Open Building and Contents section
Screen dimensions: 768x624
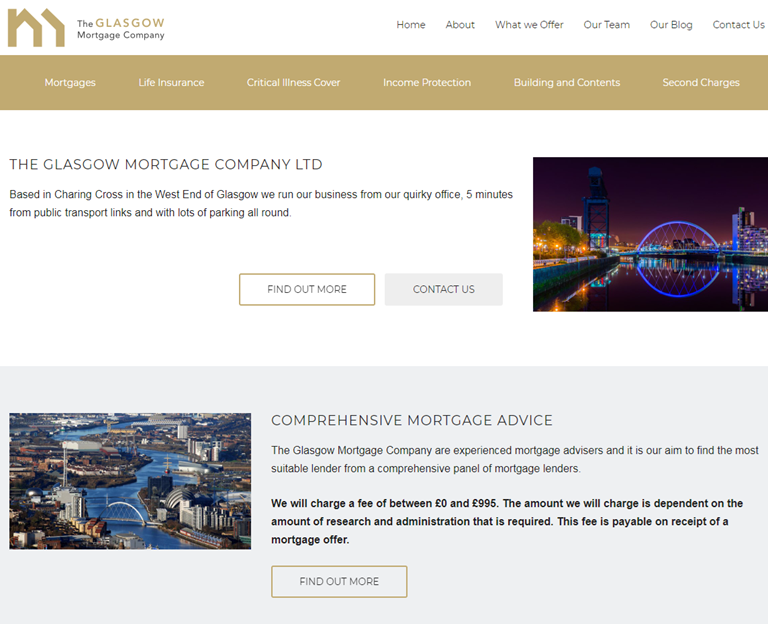[x=567, y=82]
